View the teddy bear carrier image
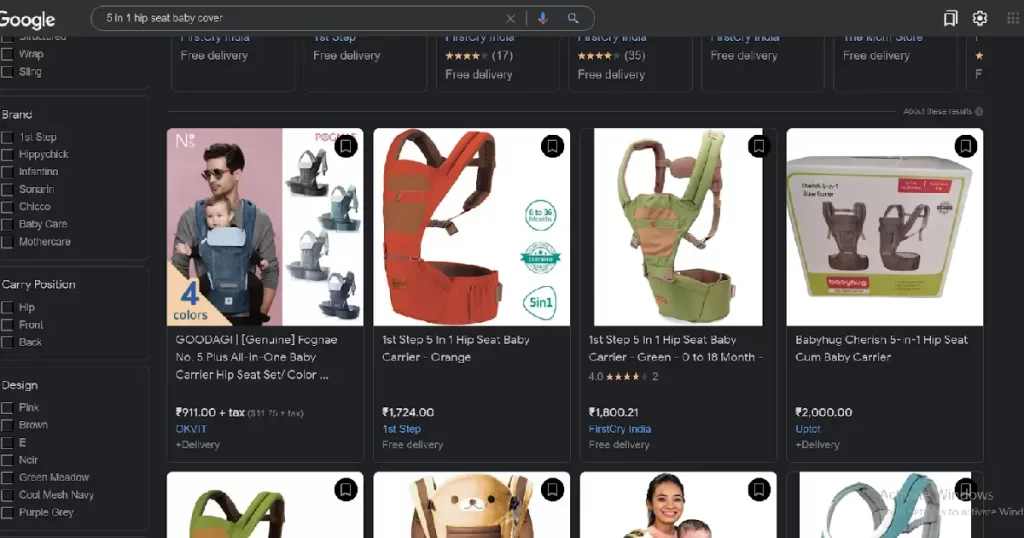This screenshot has width=1024, height=538. pyautogui.click(x=472, y=505)
